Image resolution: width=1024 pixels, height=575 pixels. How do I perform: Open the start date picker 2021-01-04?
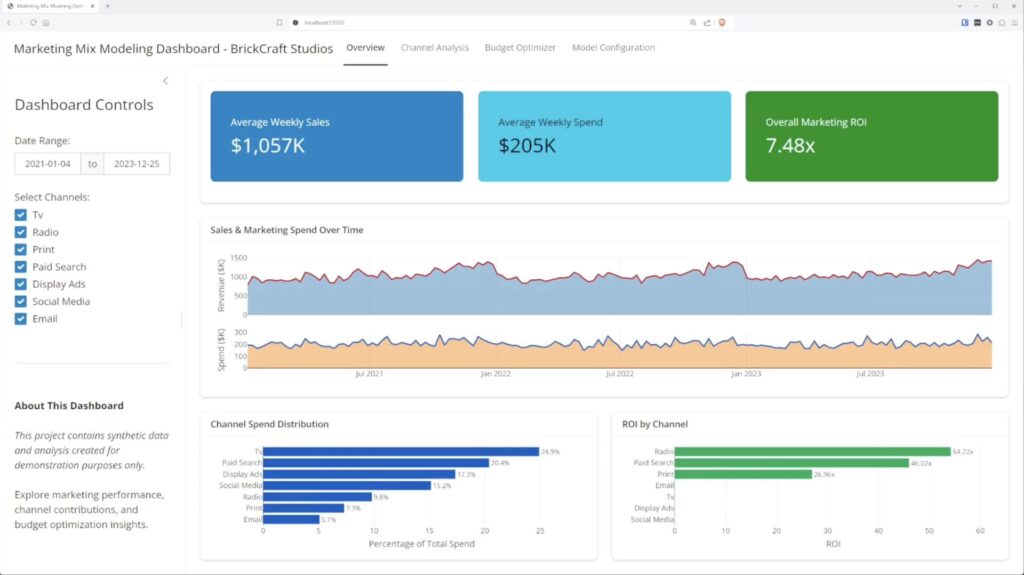(x=47, y=164)
